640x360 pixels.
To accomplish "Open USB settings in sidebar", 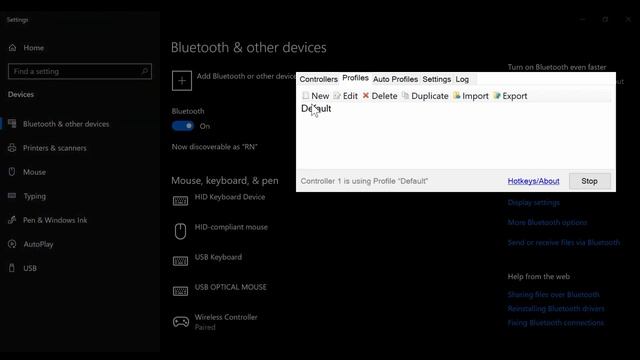I will coord(22,268).
